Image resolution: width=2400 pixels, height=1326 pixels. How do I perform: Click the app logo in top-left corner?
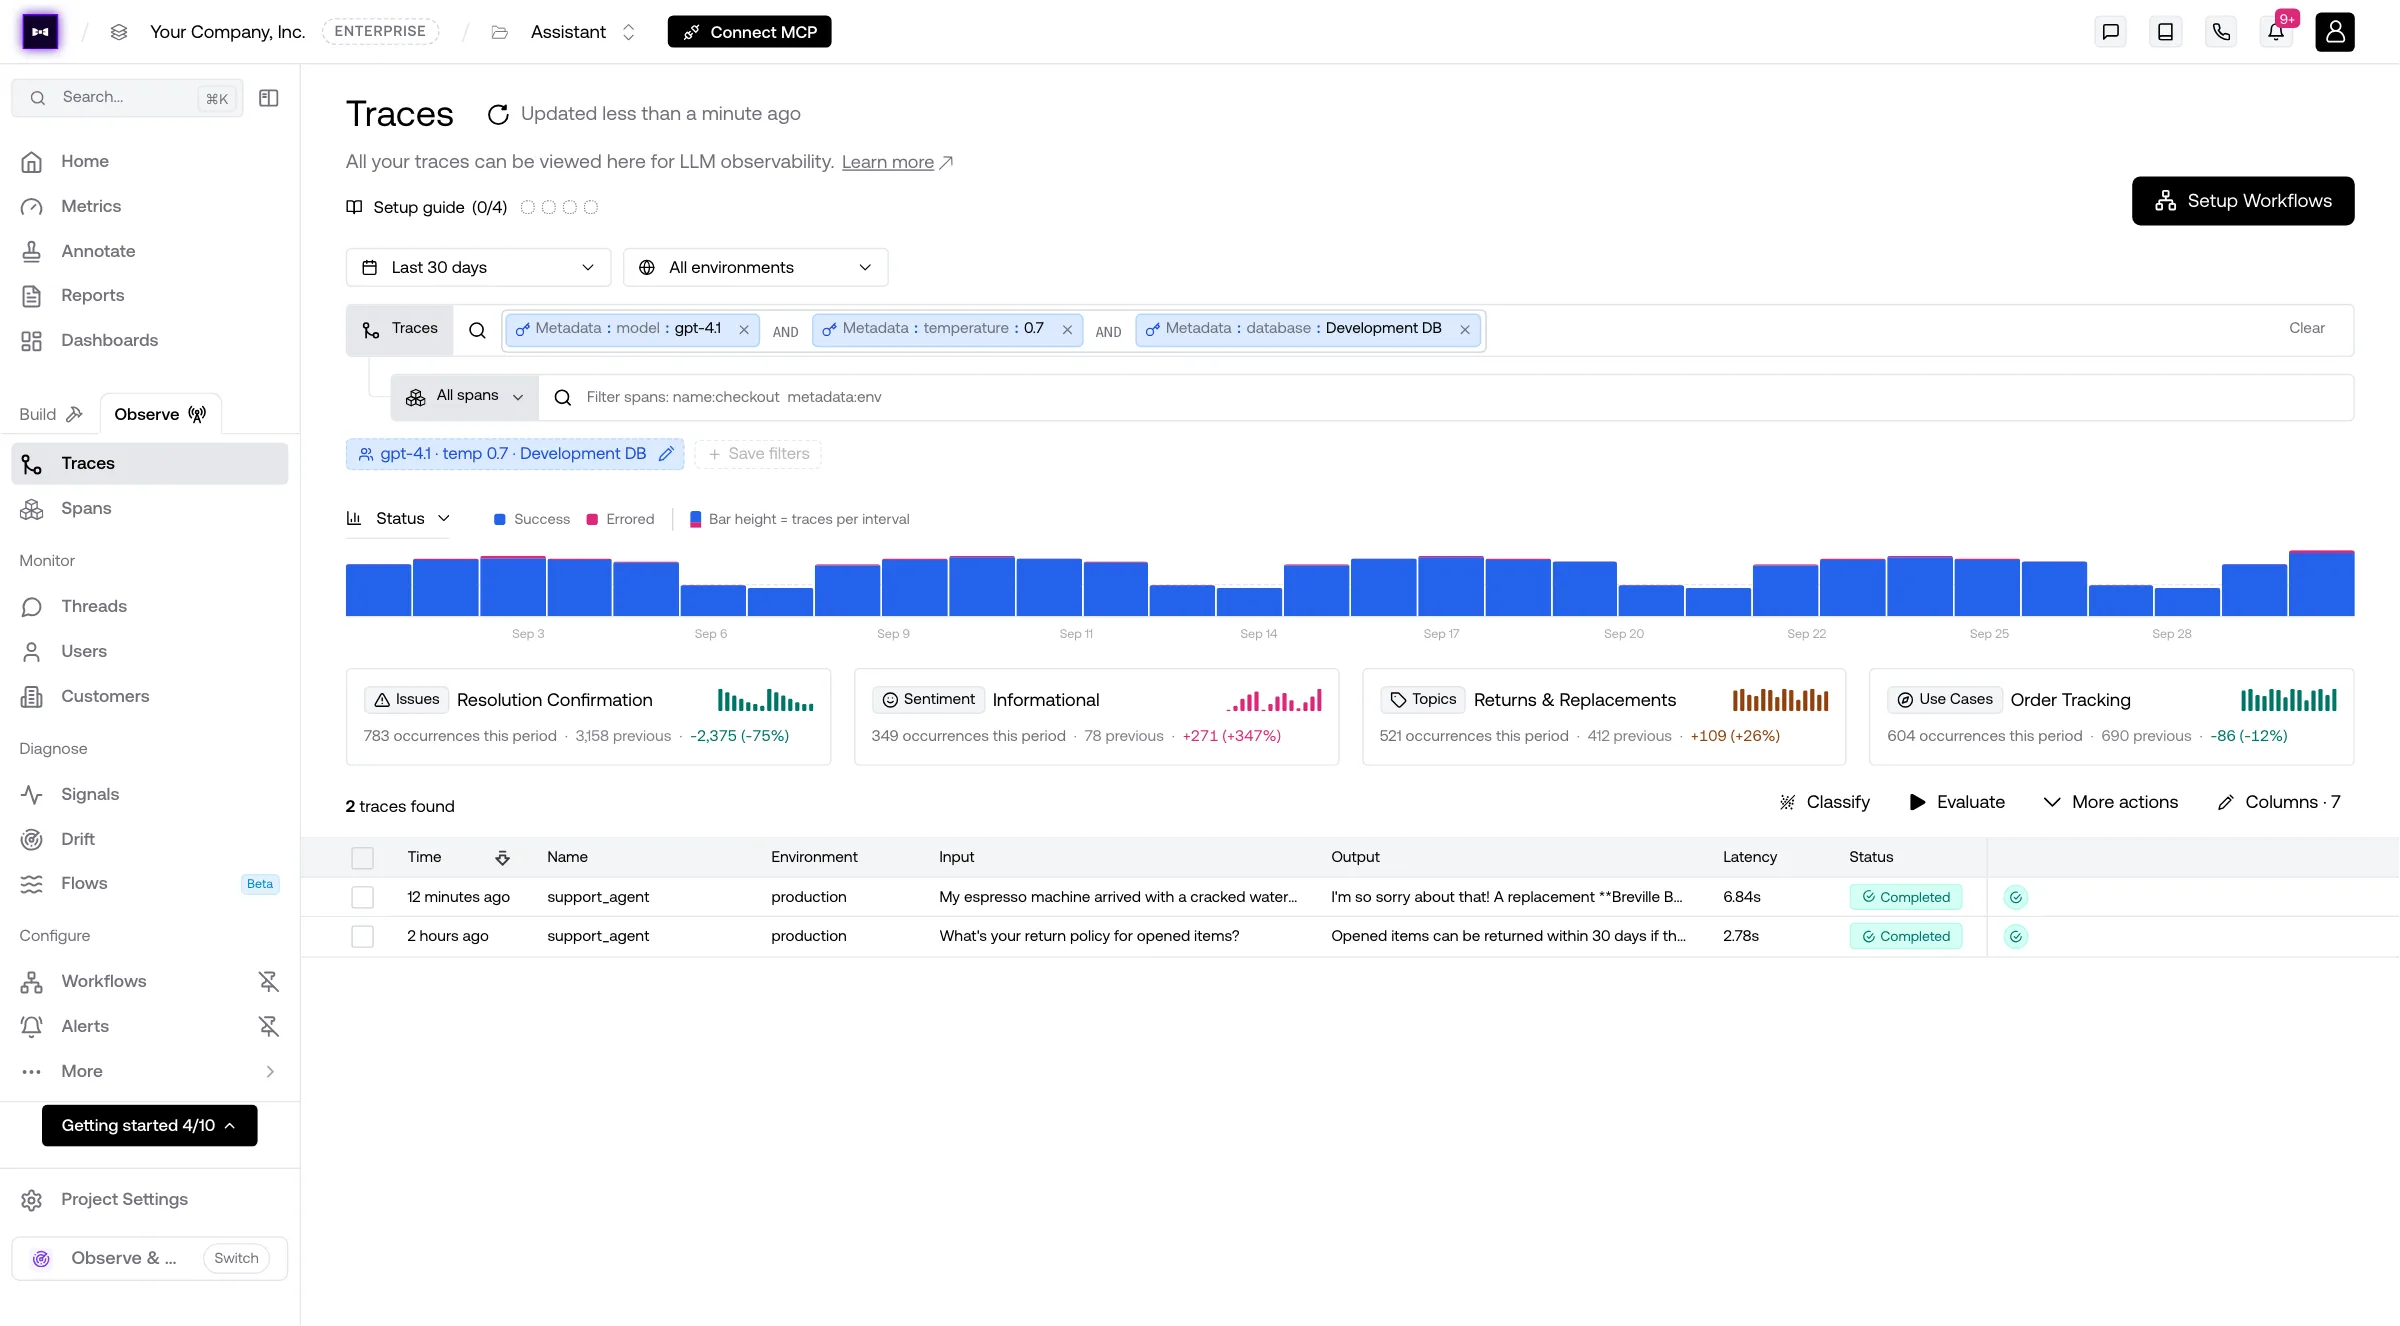[40, 32]
